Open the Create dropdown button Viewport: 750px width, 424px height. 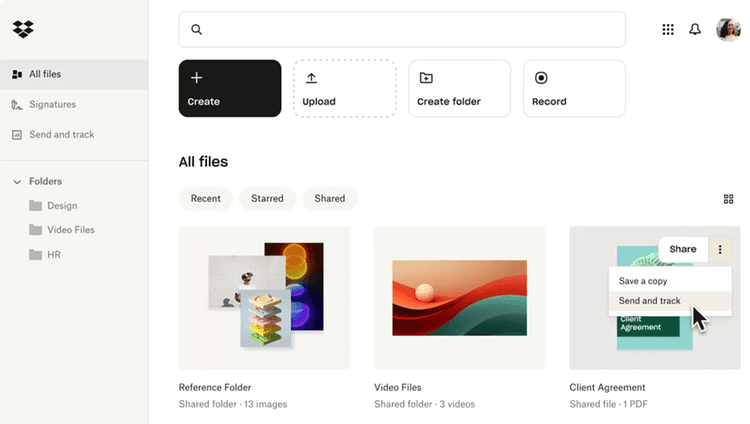click(230, 88)
